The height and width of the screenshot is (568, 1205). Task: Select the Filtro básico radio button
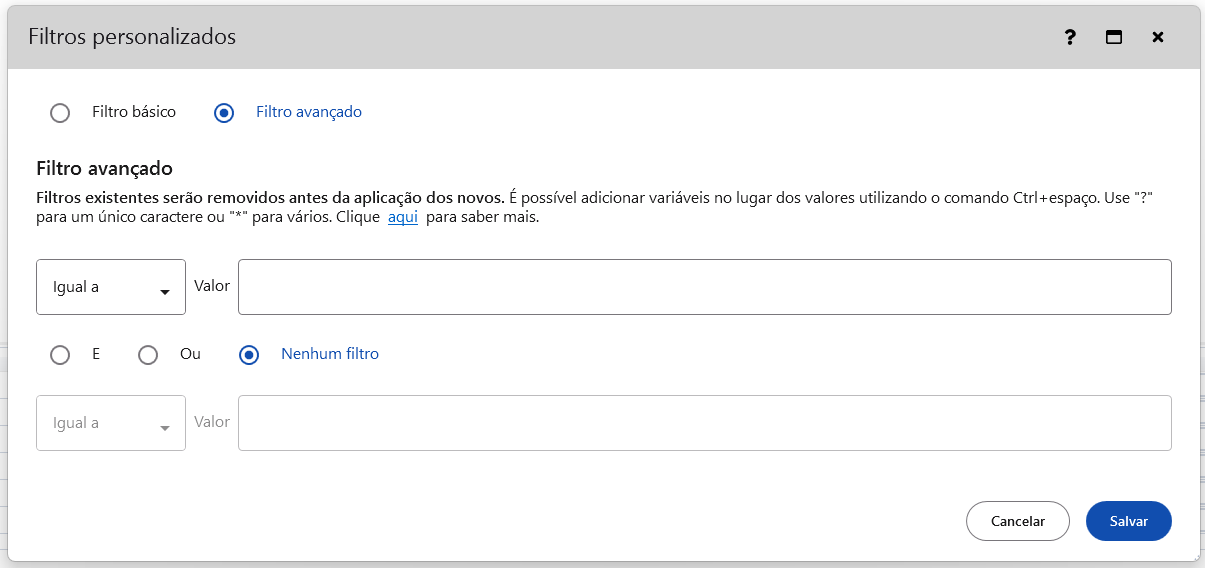click(x=60, y=113)
